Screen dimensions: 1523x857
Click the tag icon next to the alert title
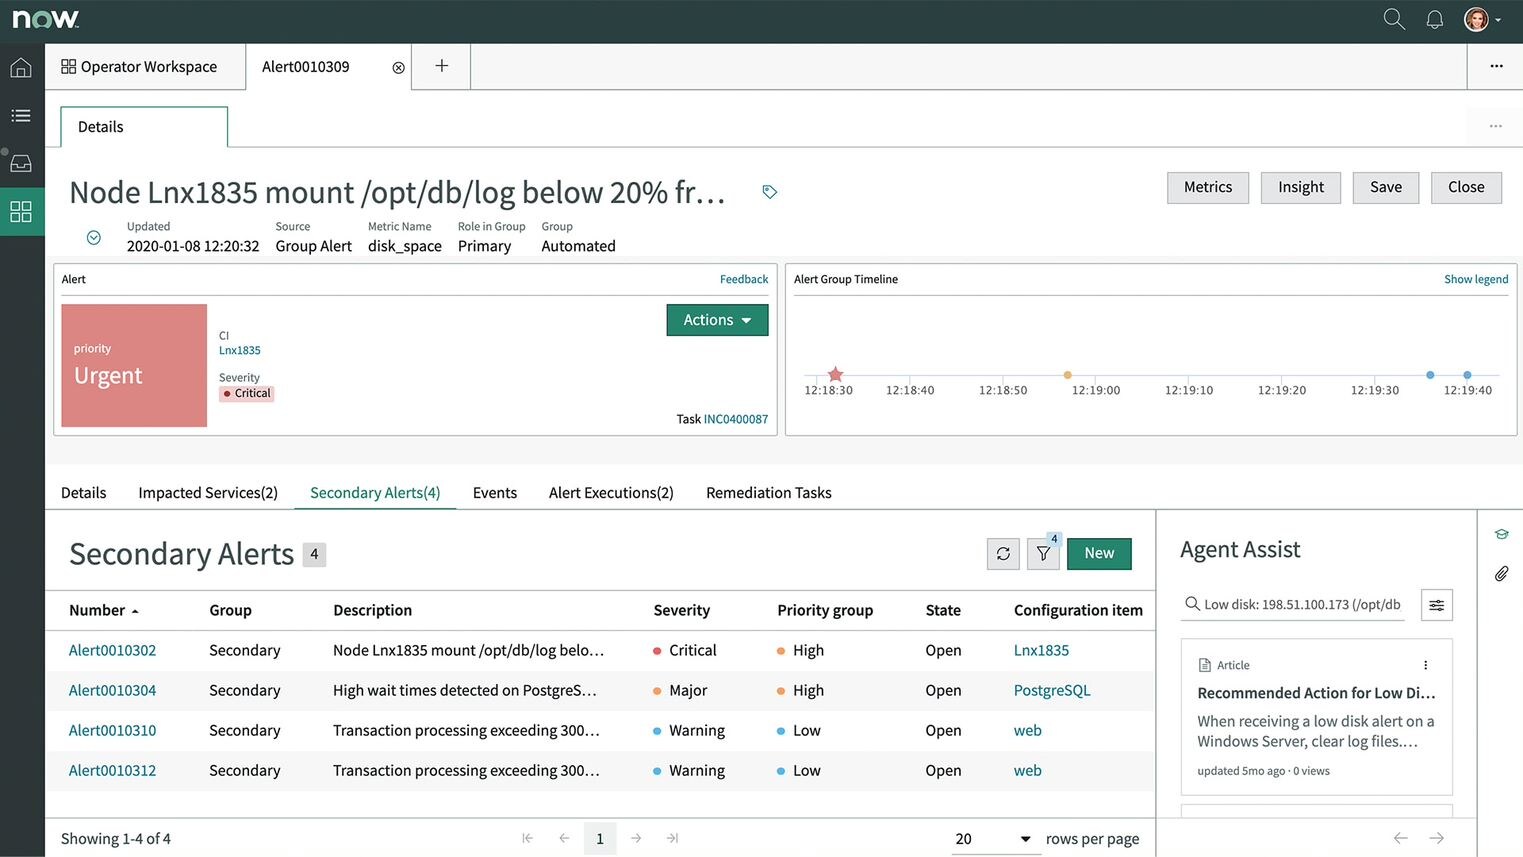769,191
